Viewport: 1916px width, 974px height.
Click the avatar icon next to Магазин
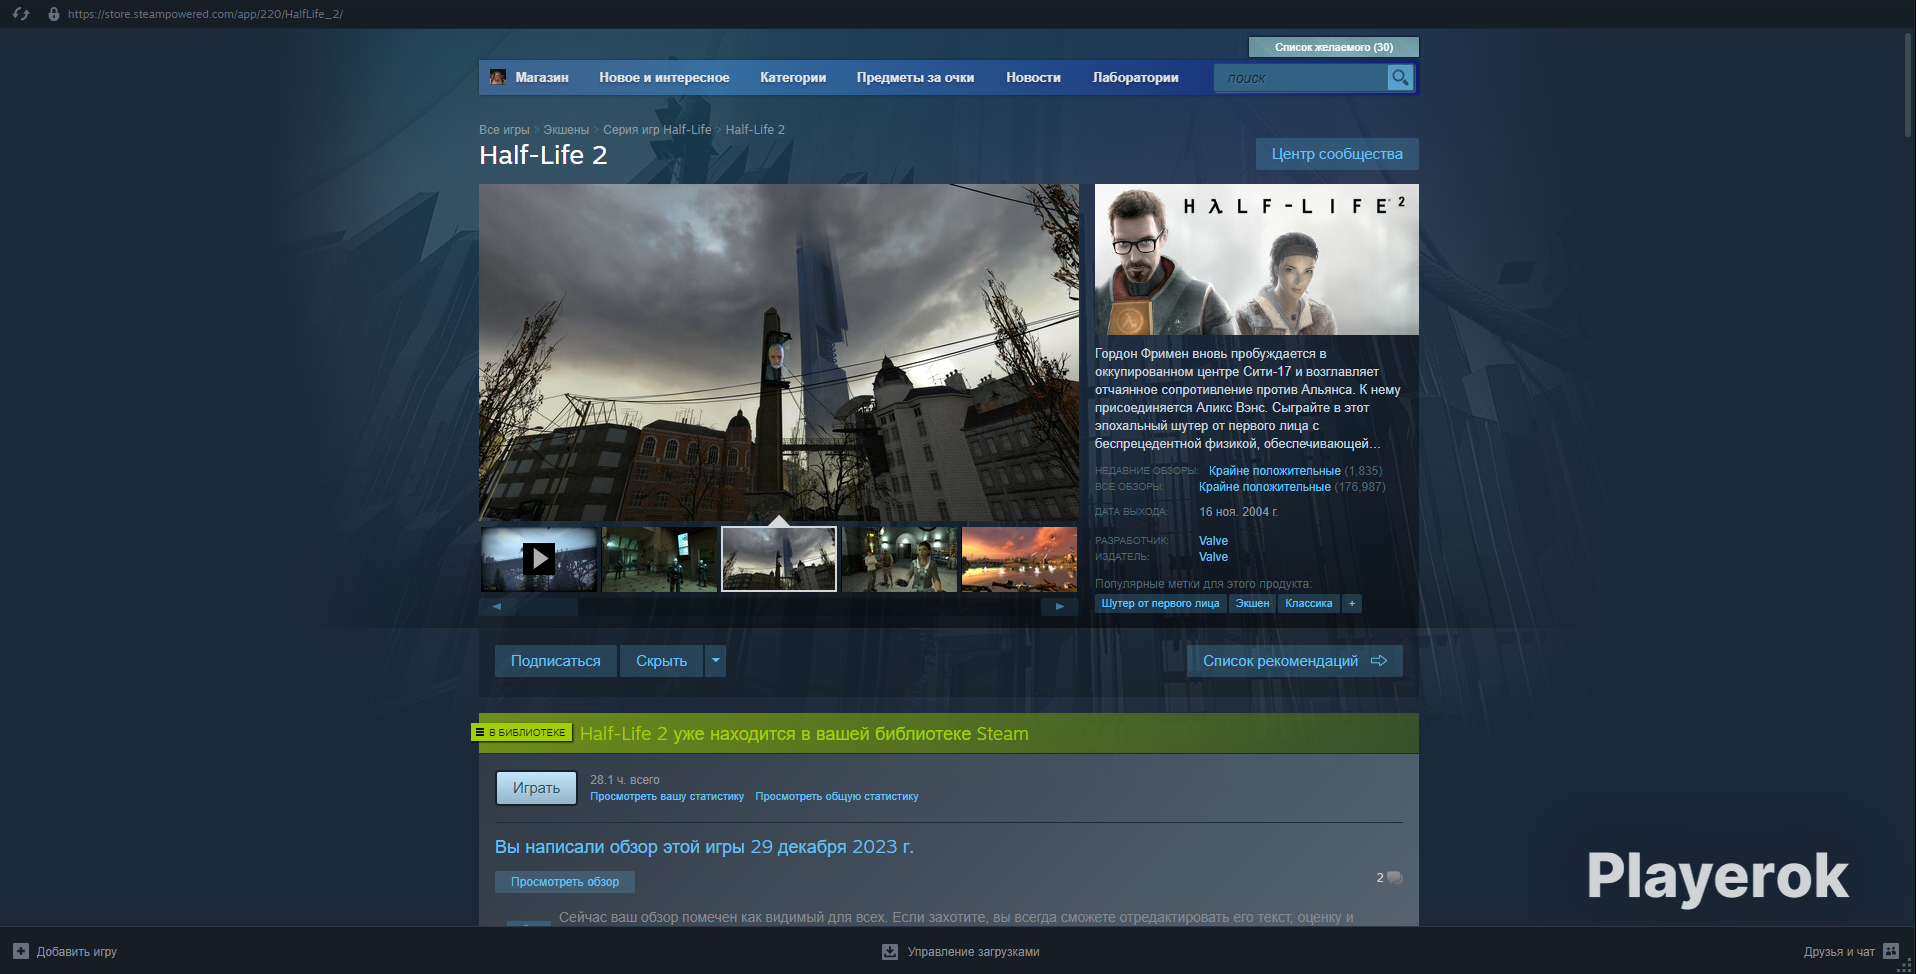[x=497, y=77]
